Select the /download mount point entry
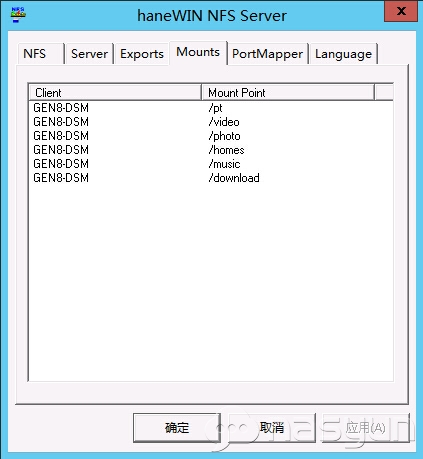 (x=234, y=178)
